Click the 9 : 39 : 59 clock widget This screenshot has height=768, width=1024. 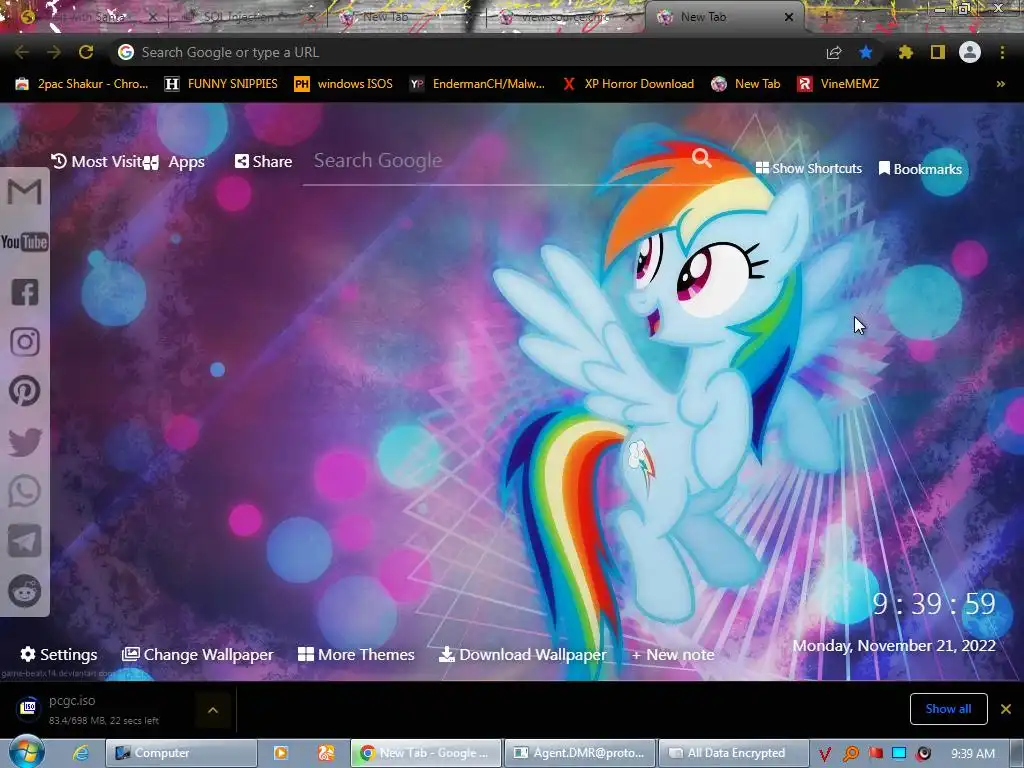934,604
